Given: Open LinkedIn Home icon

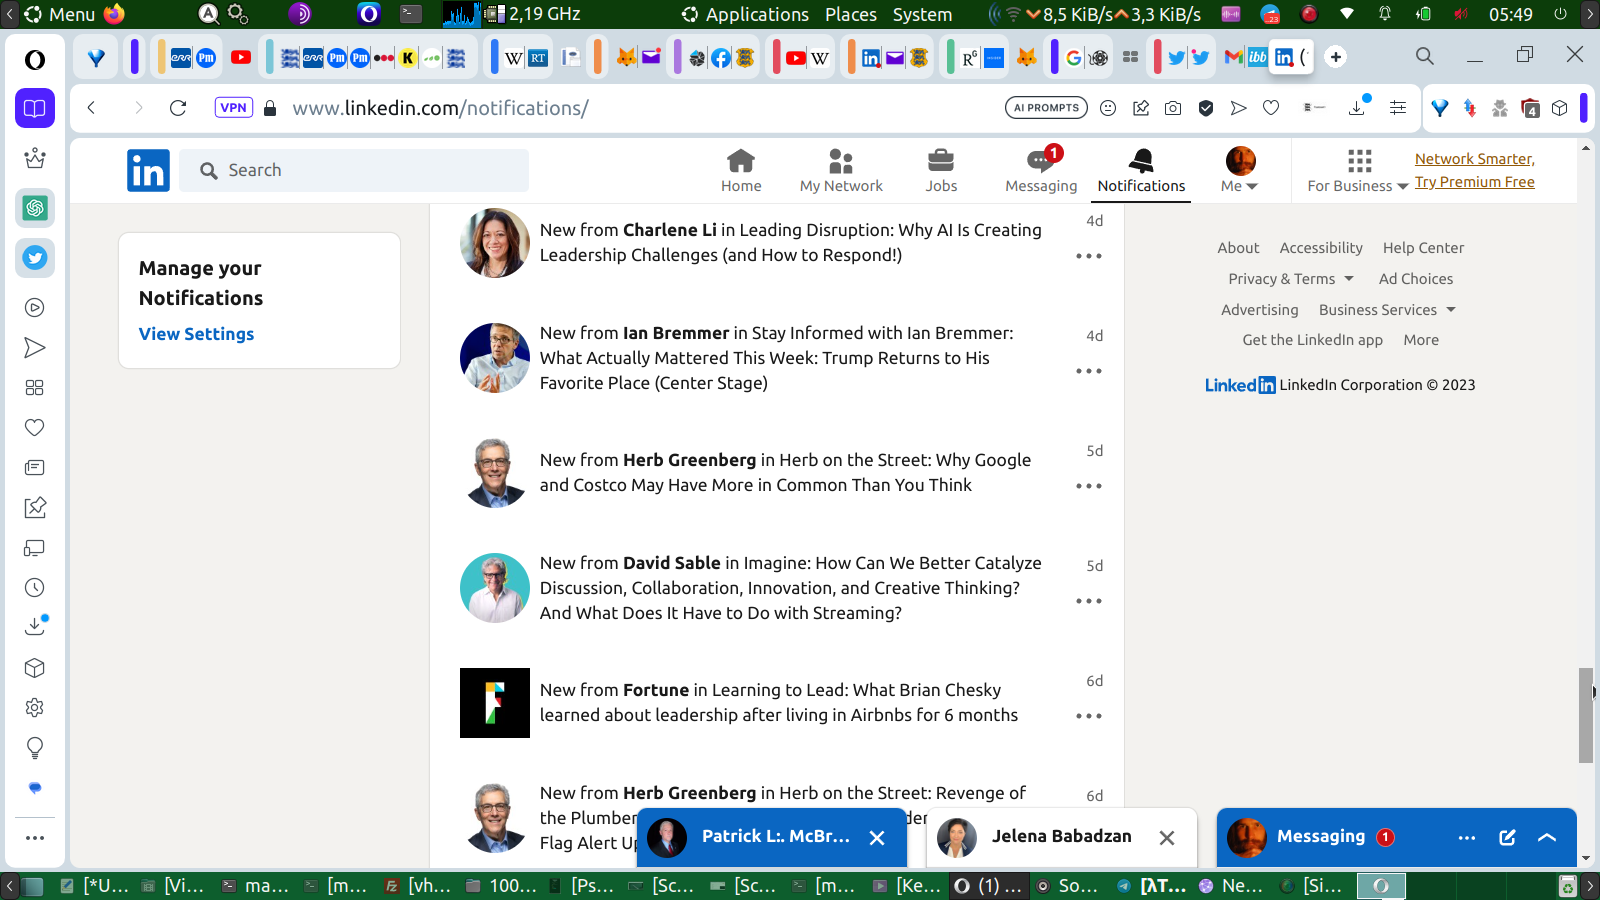Looking at the screenshot, I should pos(741,170).
